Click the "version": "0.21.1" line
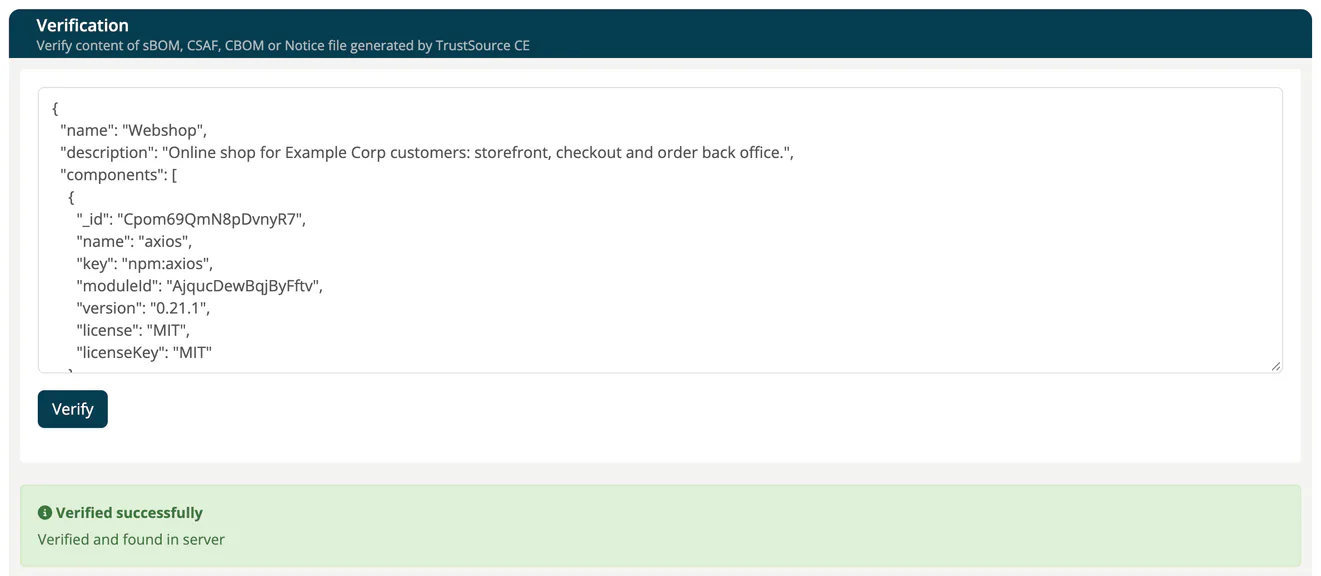The width and height of the screenshot is (1321, 576). pyautogui.click(x=143, y=308)
